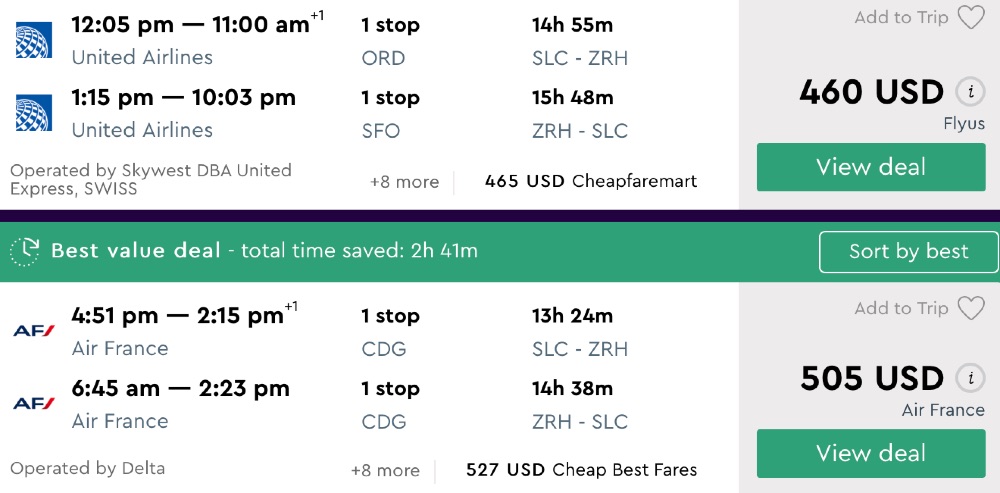Click the best value deal clock icon
Screen dimensions: 1000x493
click(25, 251)
